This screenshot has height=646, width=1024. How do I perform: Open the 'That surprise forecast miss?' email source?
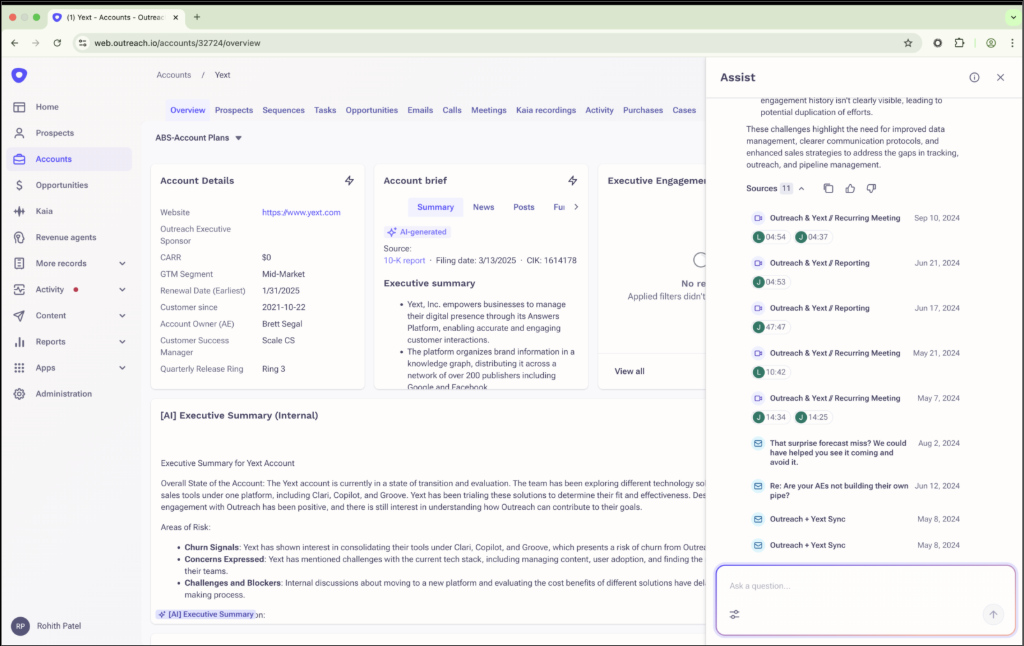838,453
